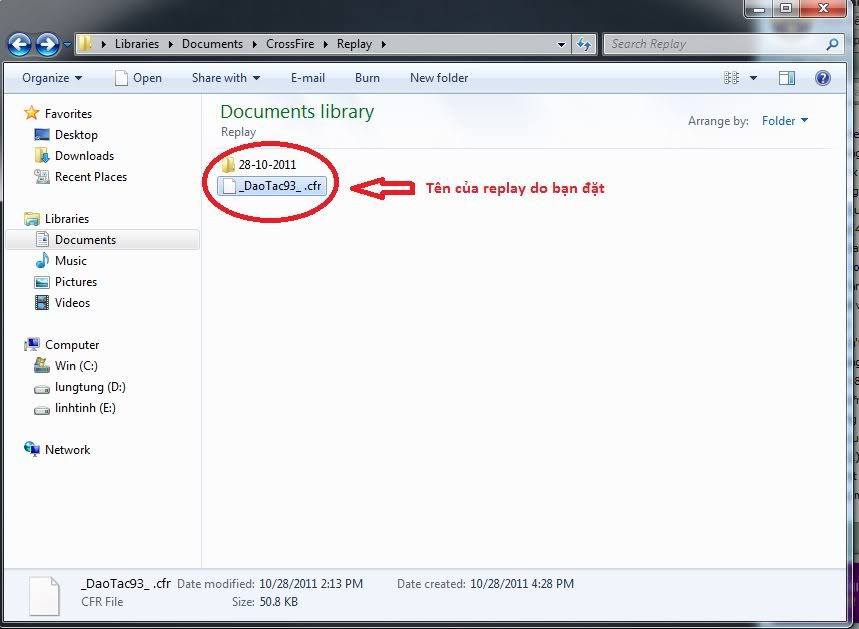859x629 pixels.
Task: Open the Videos library
Action: [72, 302]
